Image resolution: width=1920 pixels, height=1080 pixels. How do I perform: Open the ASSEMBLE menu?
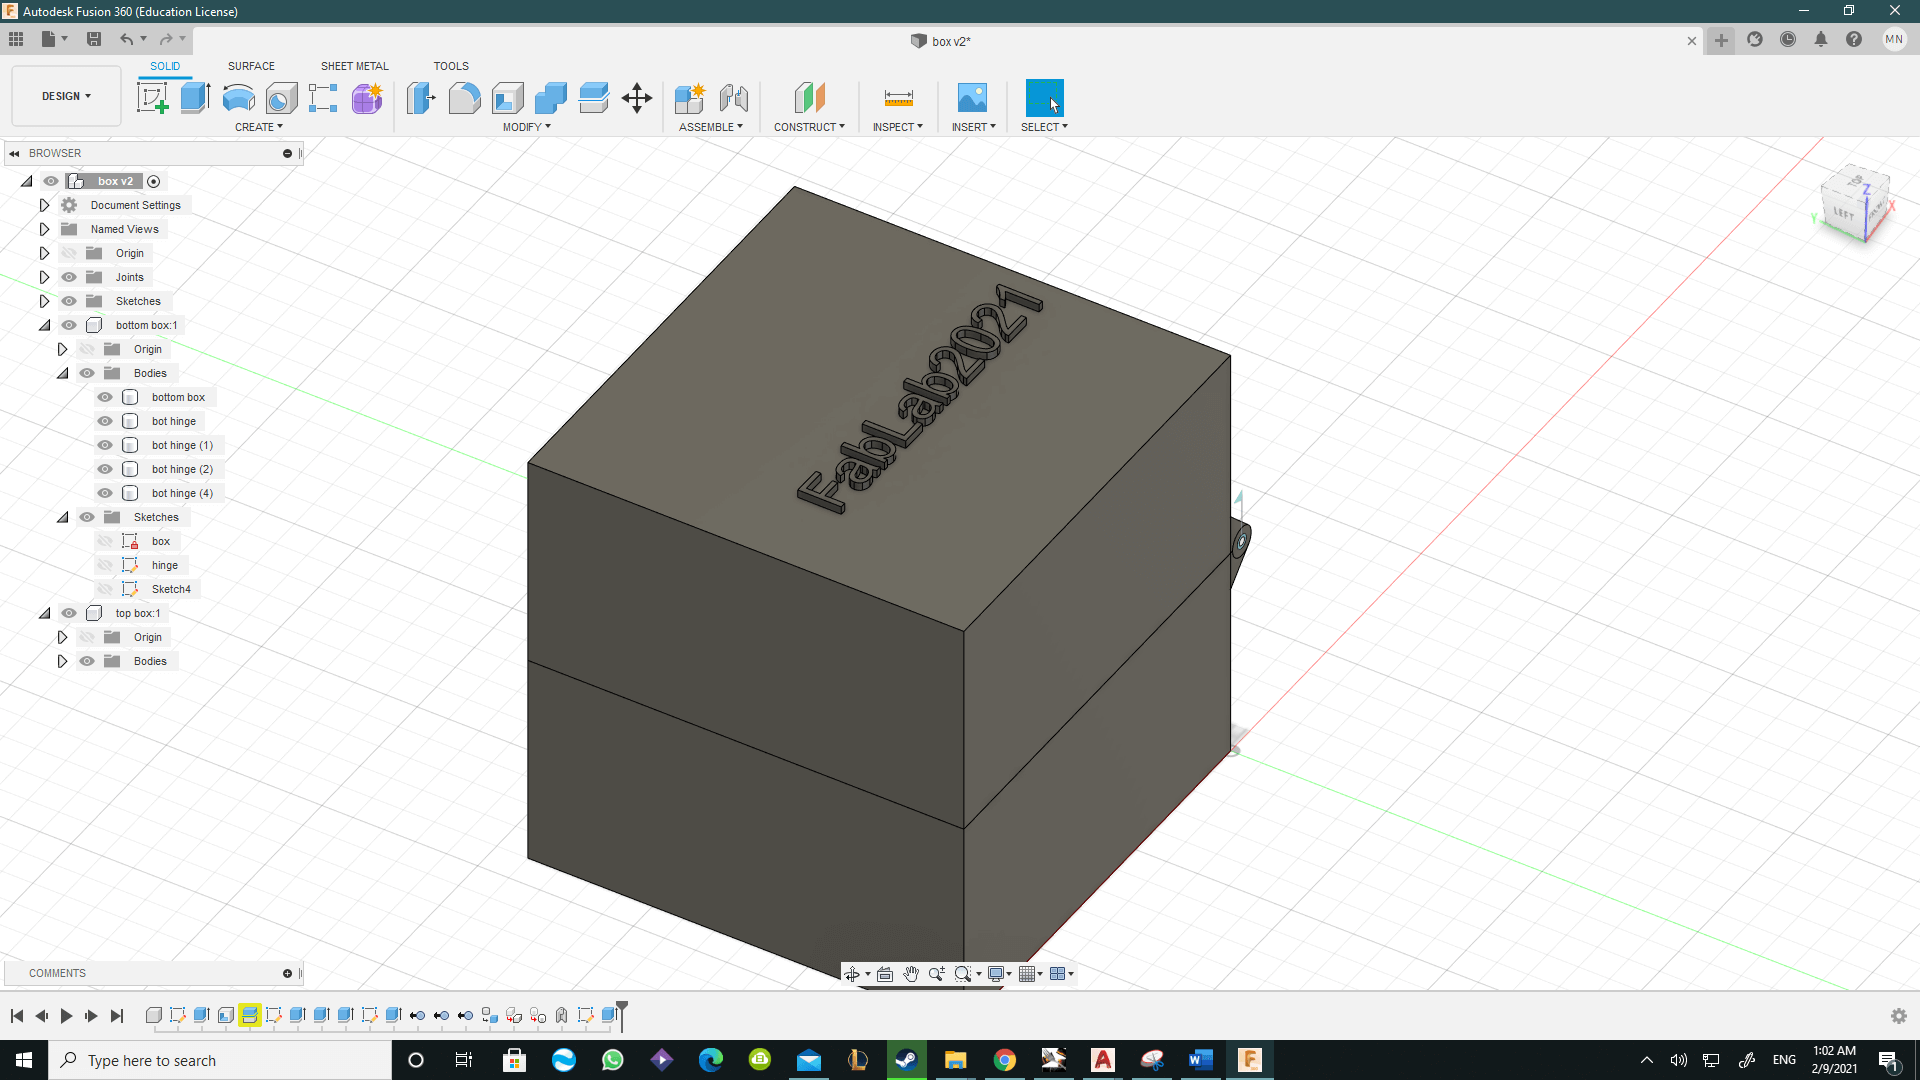coord(711,127)
